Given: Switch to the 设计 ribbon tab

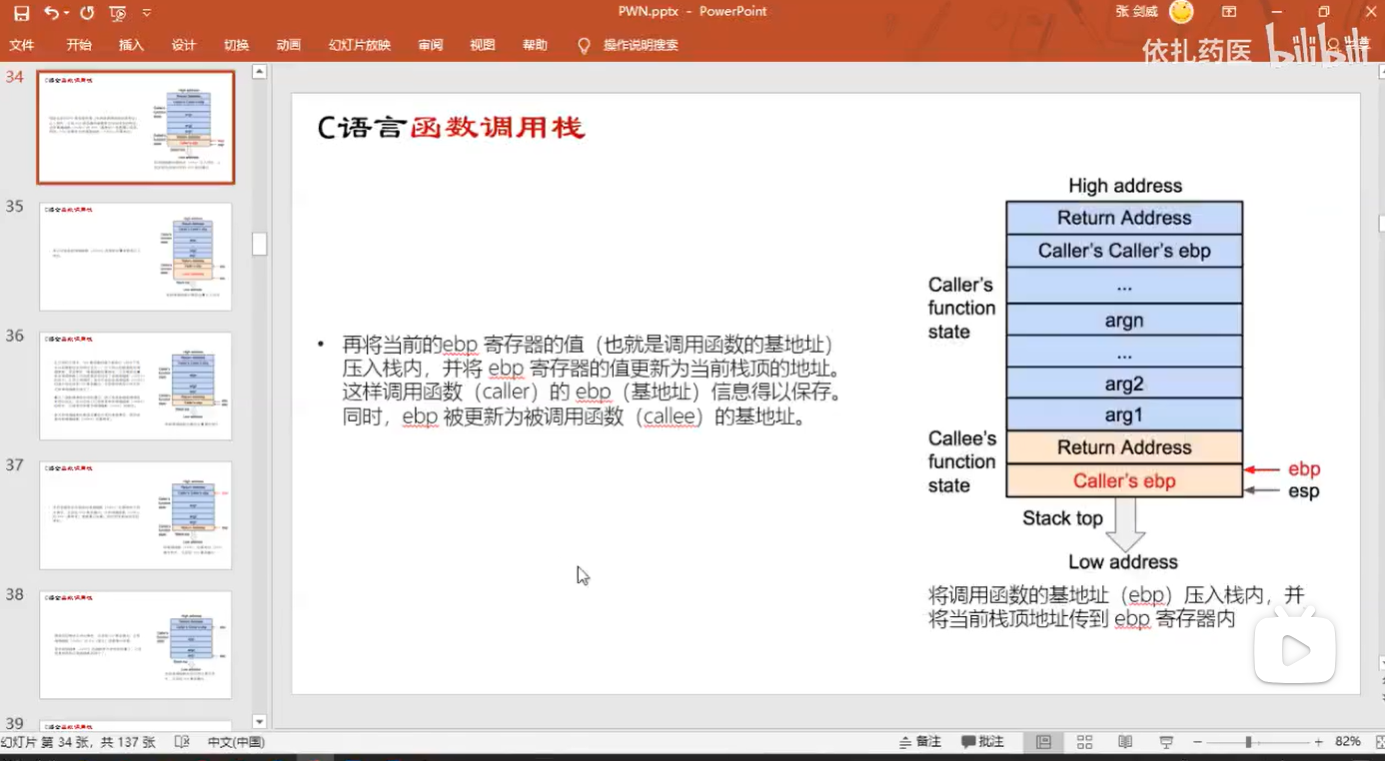Looking at the screenshot, I should pos(184,45).
